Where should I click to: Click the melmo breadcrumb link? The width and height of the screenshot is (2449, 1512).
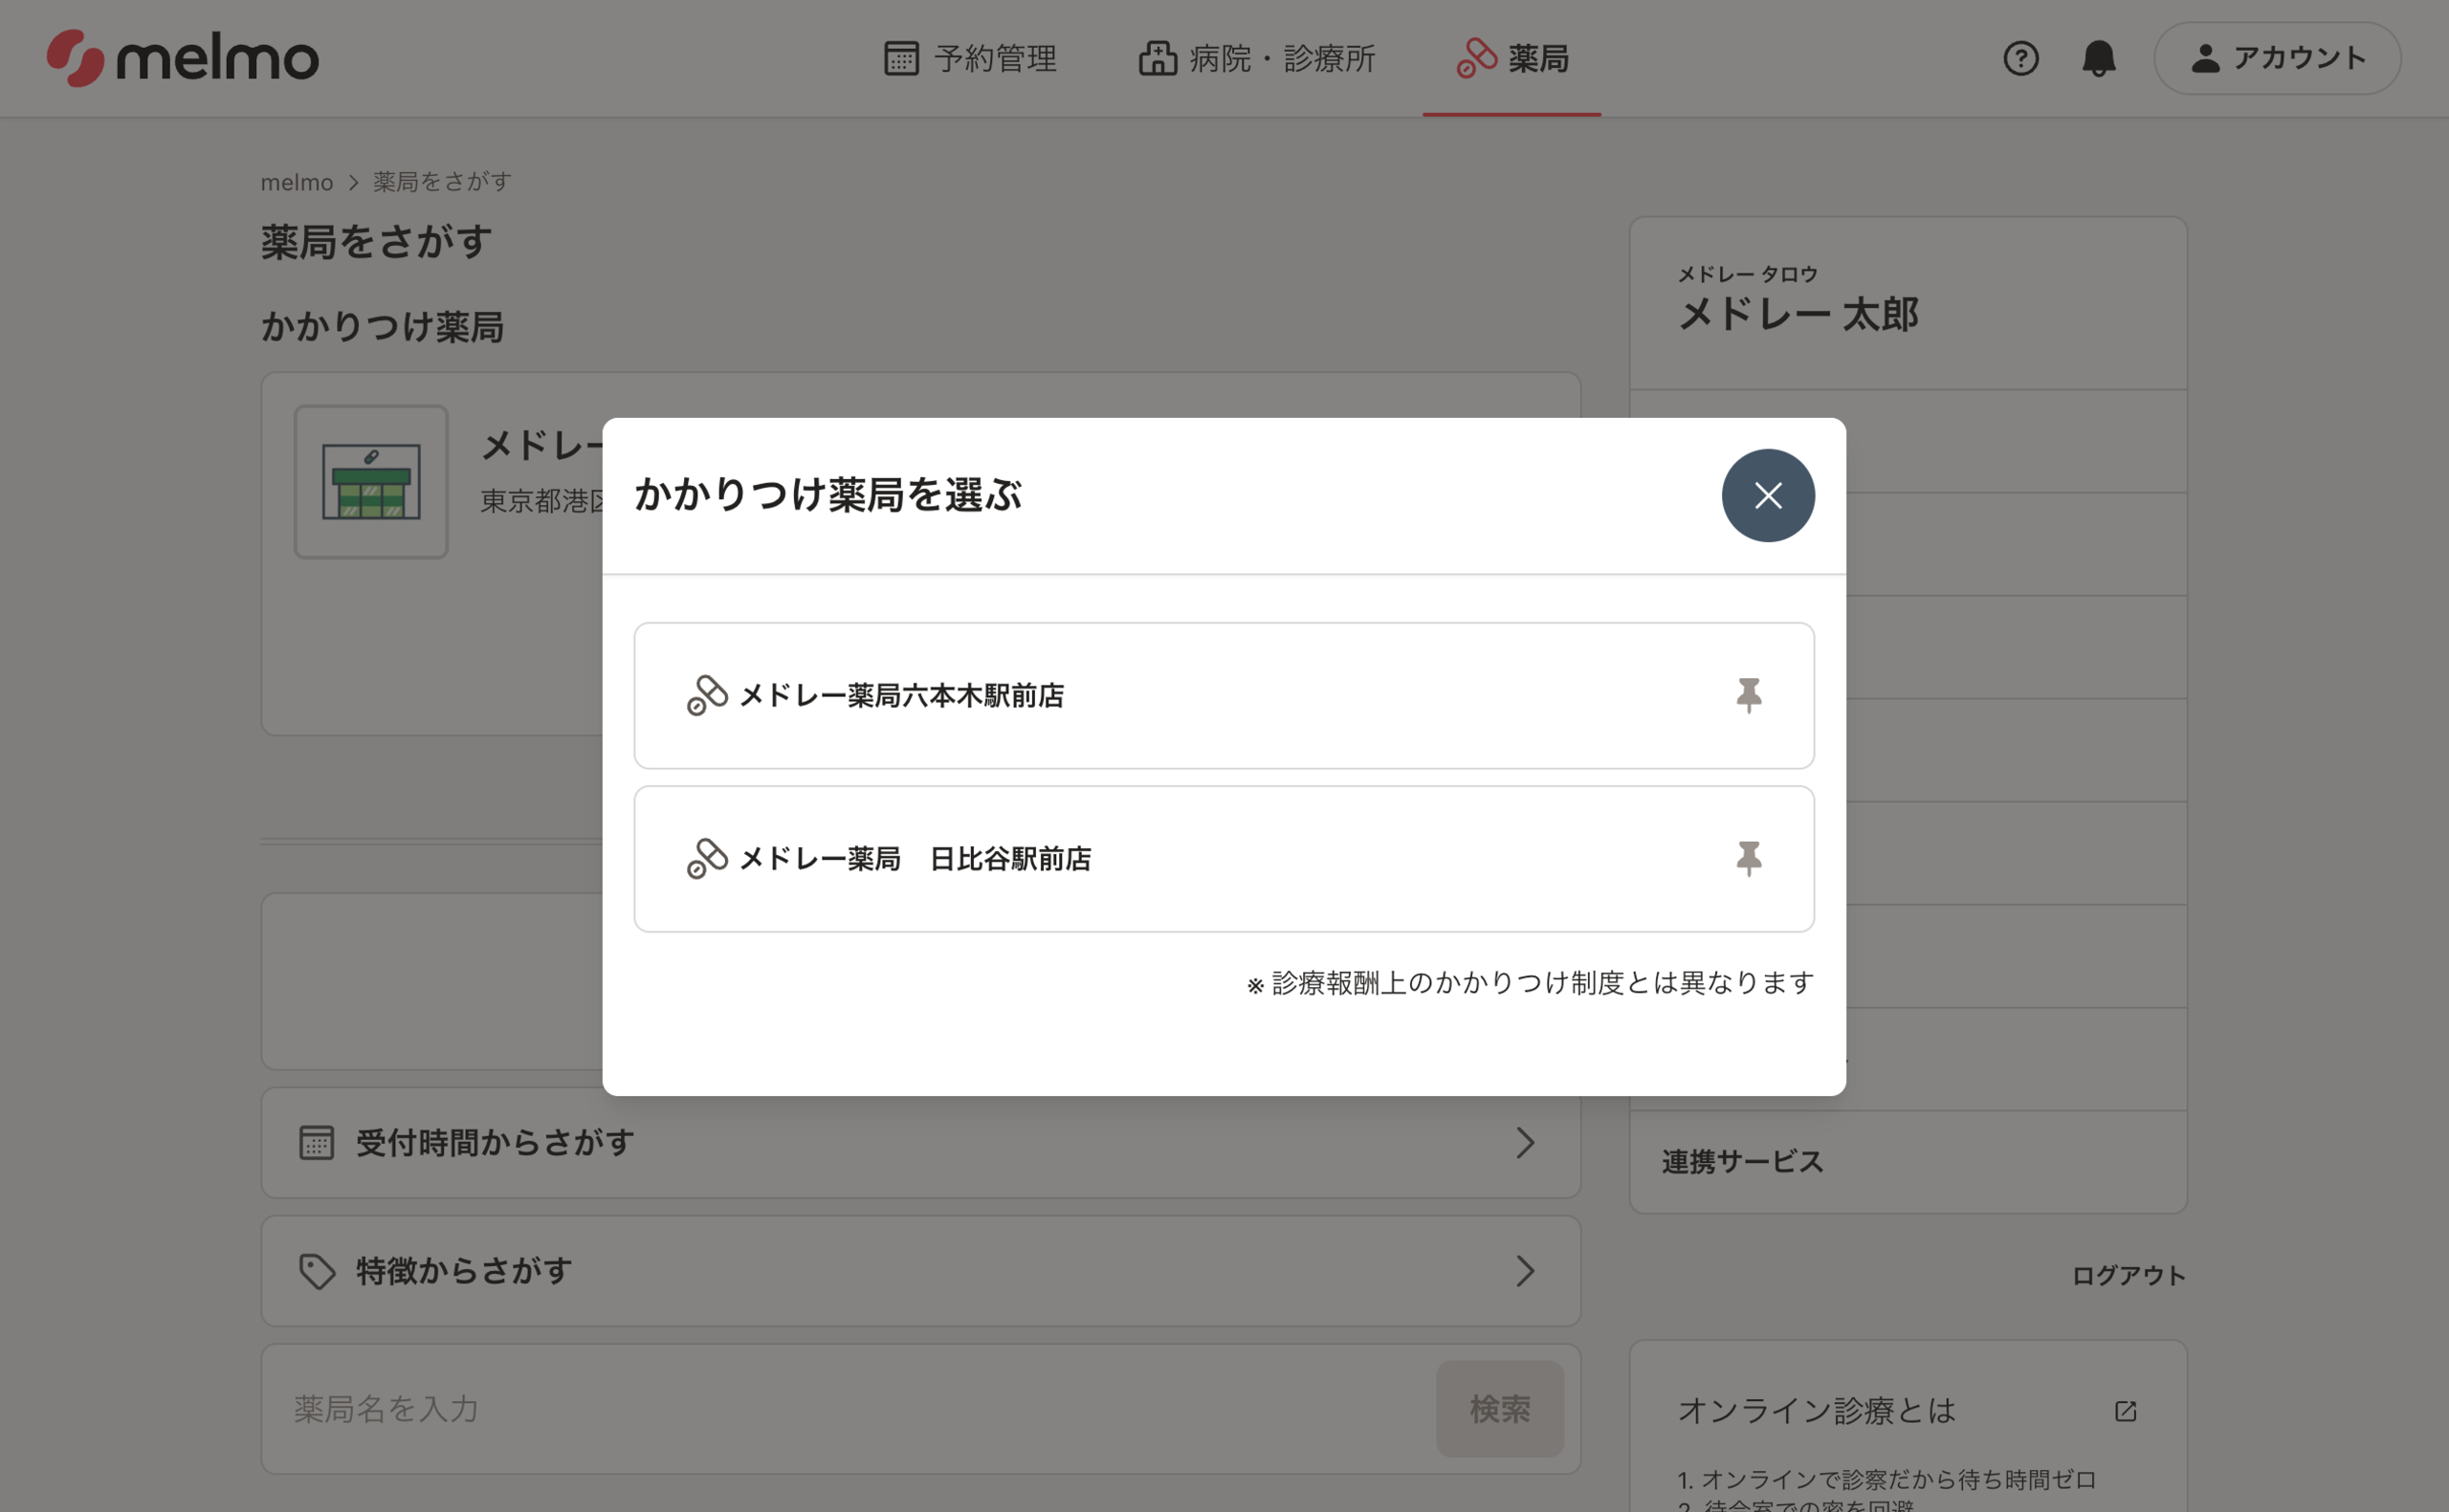pyautogui.click(x=297, y=182)
